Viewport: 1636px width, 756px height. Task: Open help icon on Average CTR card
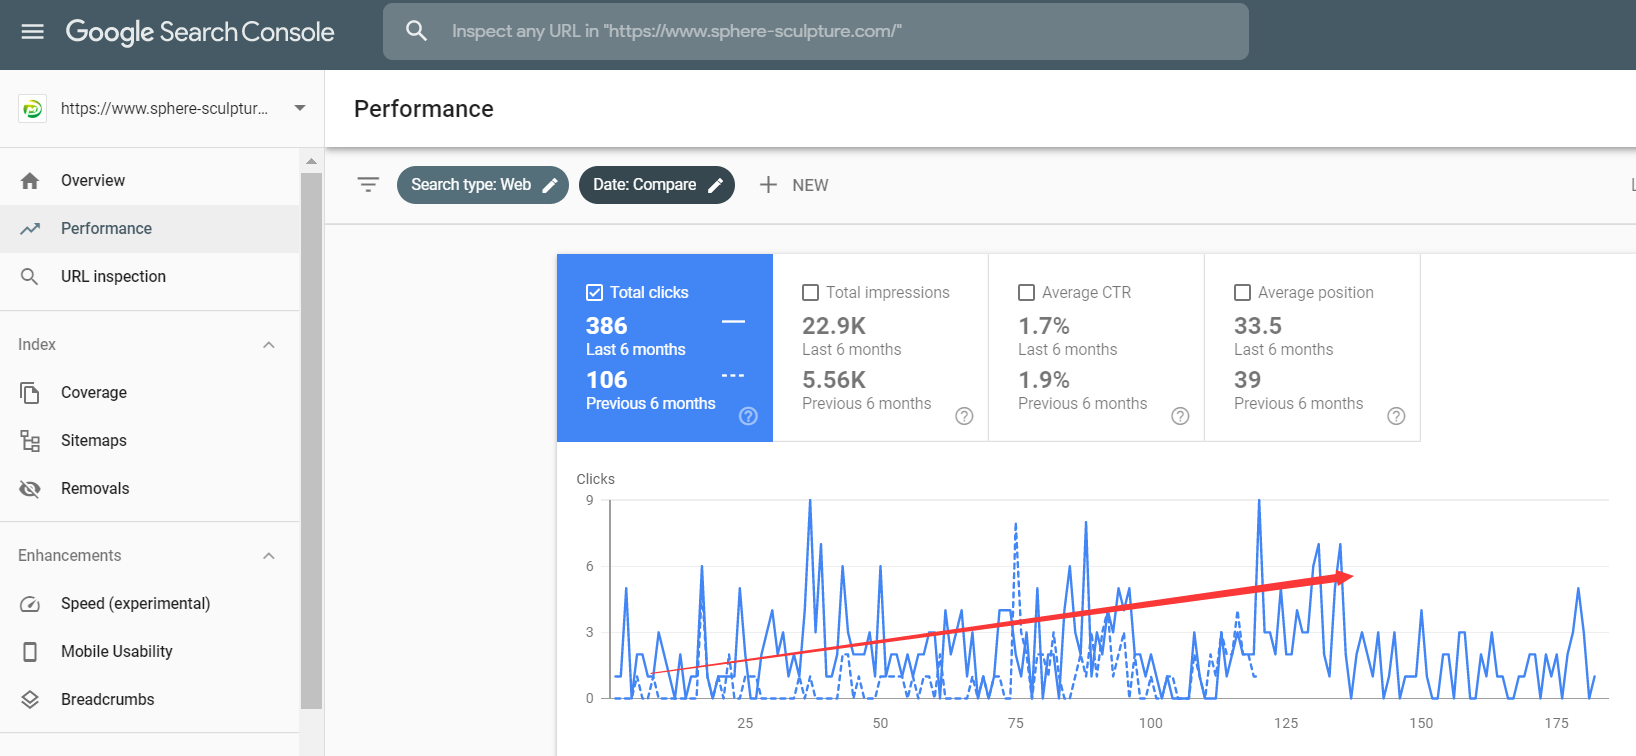pyautogui.click(x=1180, y=416)
